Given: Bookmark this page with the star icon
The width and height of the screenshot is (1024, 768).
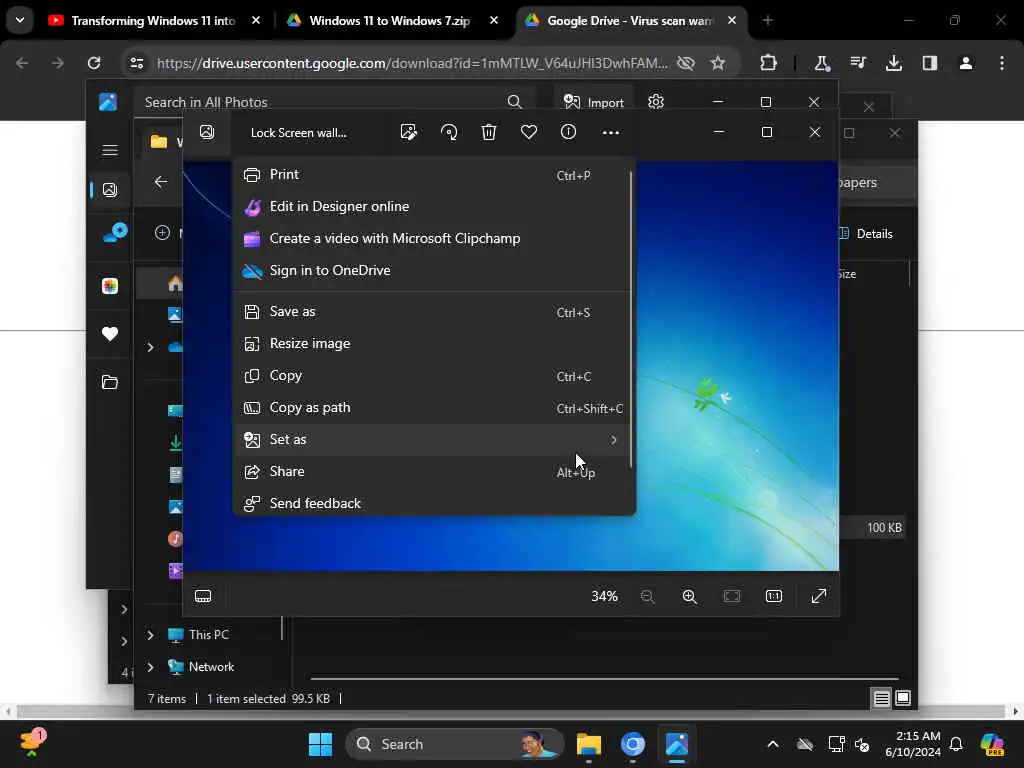Looking at the screenshot, I should 718,63.
